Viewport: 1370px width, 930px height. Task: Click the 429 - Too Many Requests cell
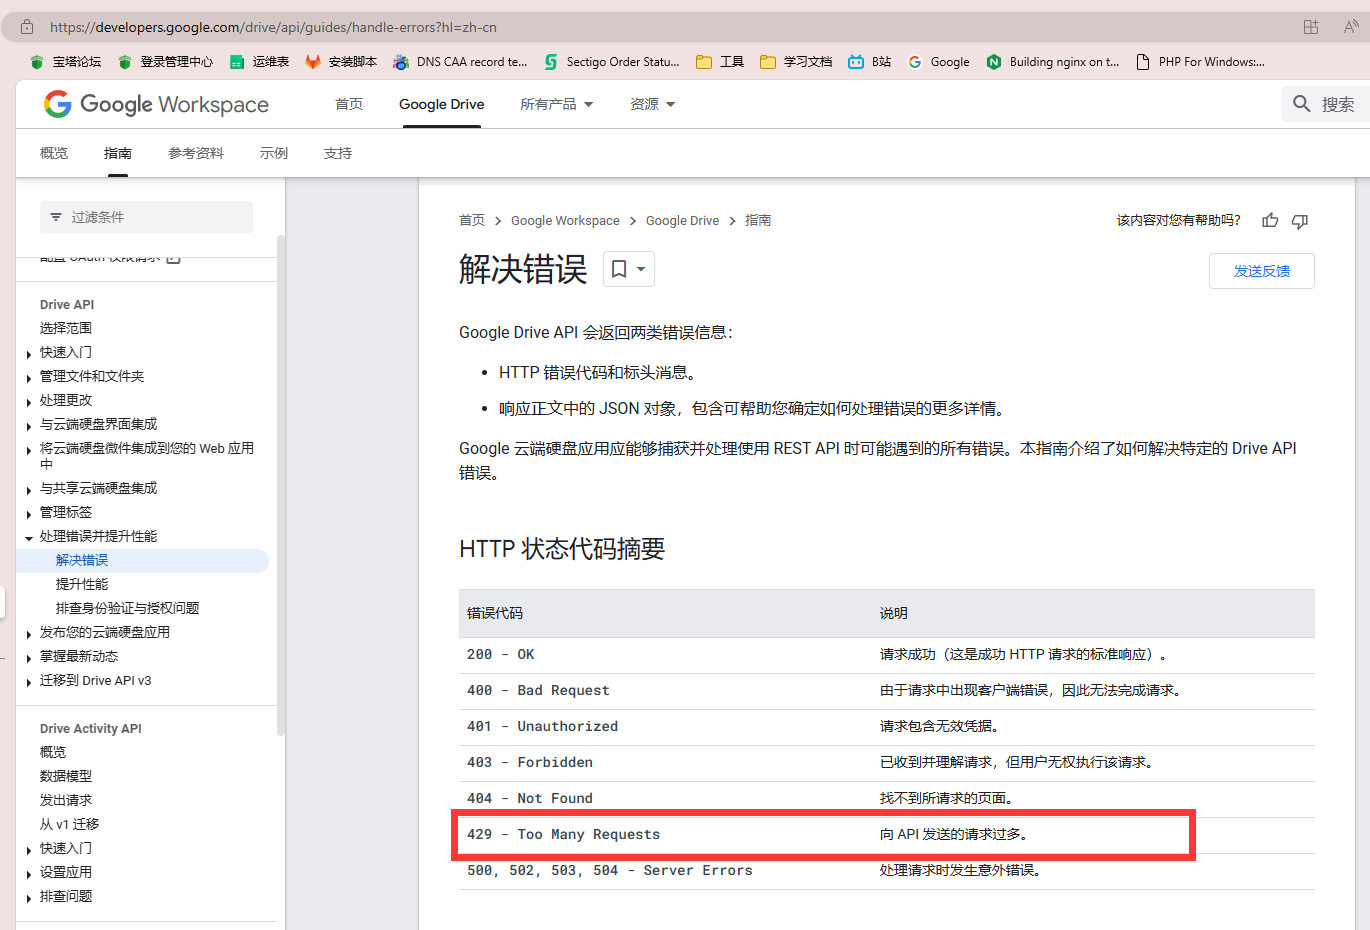click(x=564, y=834)
